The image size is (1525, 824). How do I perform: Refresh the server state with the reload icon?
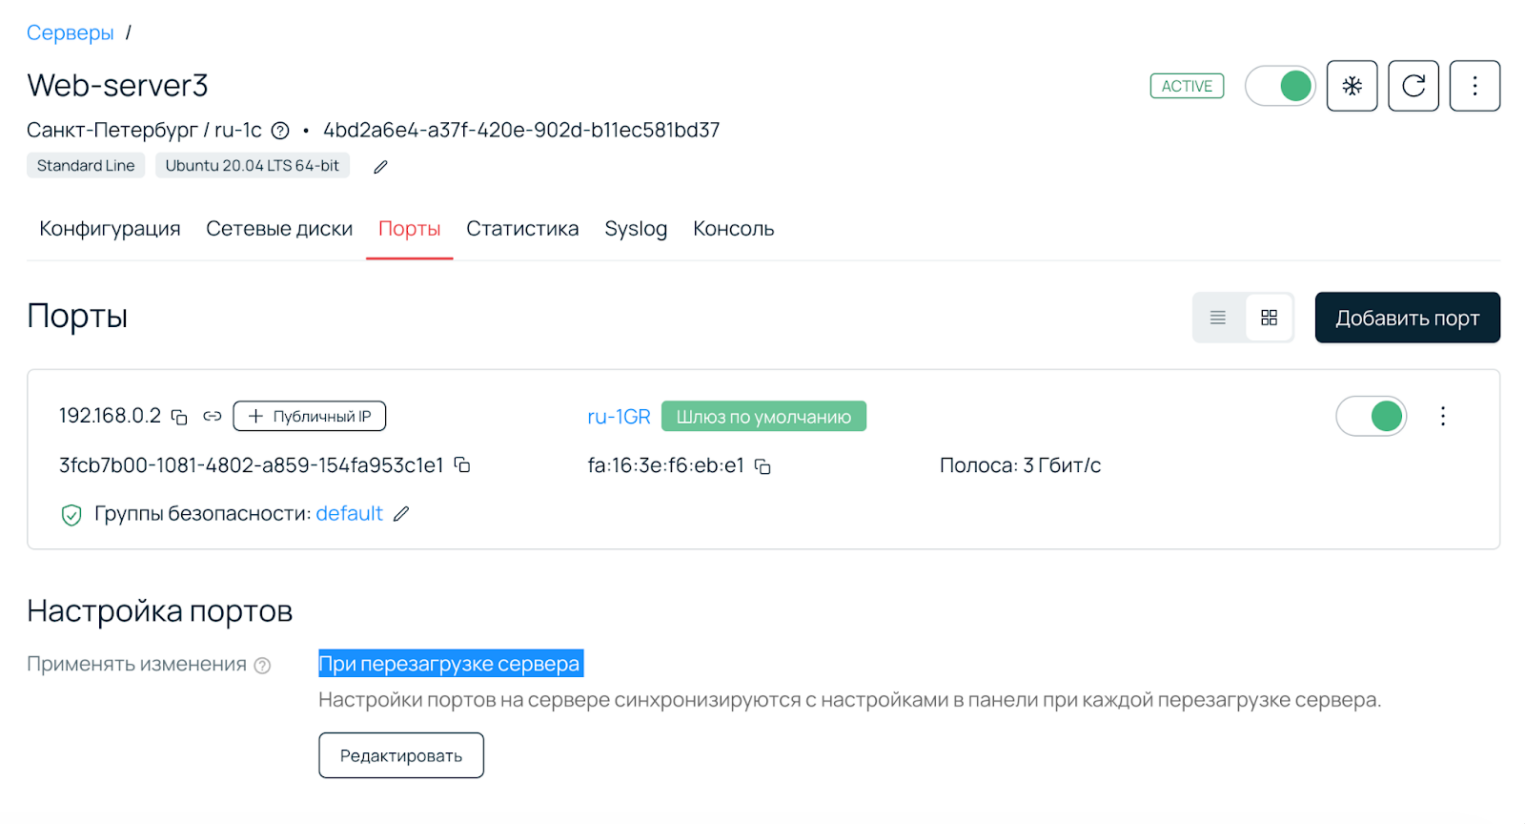pyautogui.click(x=1413, y=85)
